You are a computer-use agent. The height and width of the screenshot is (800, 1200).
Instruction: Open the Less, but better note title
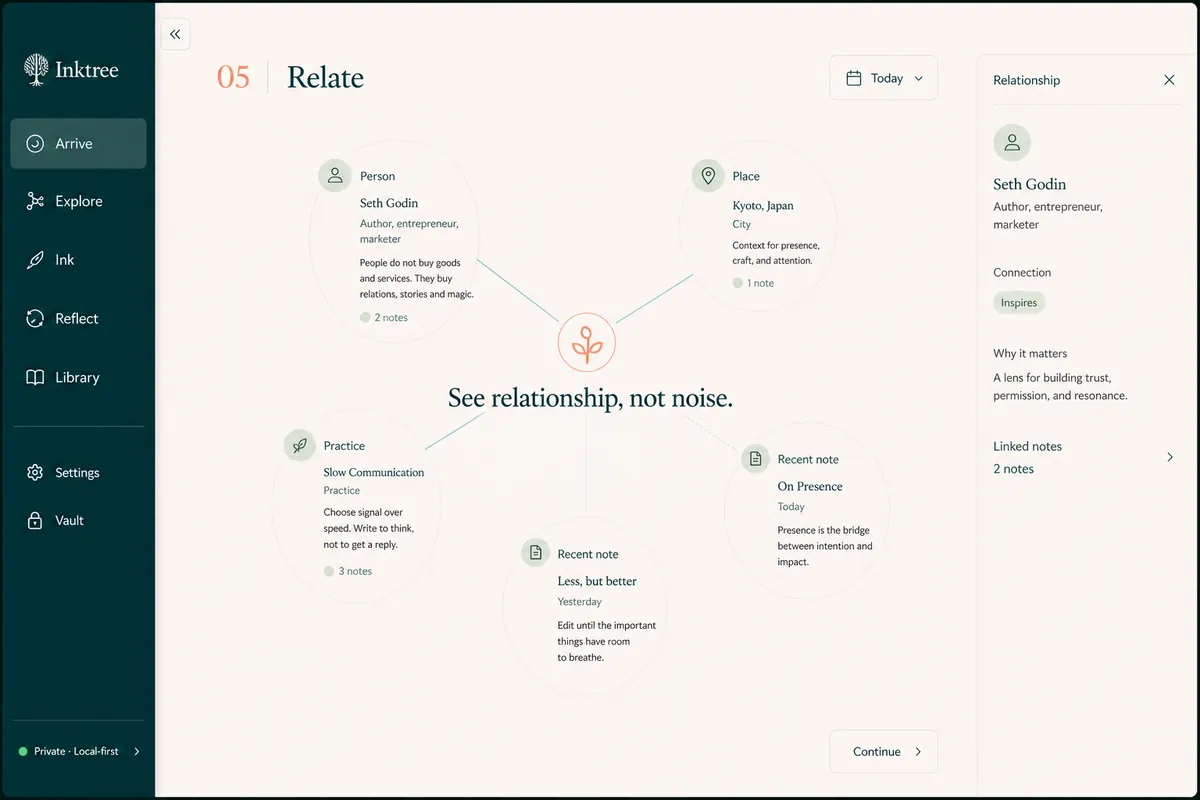[x=597, y=581]
